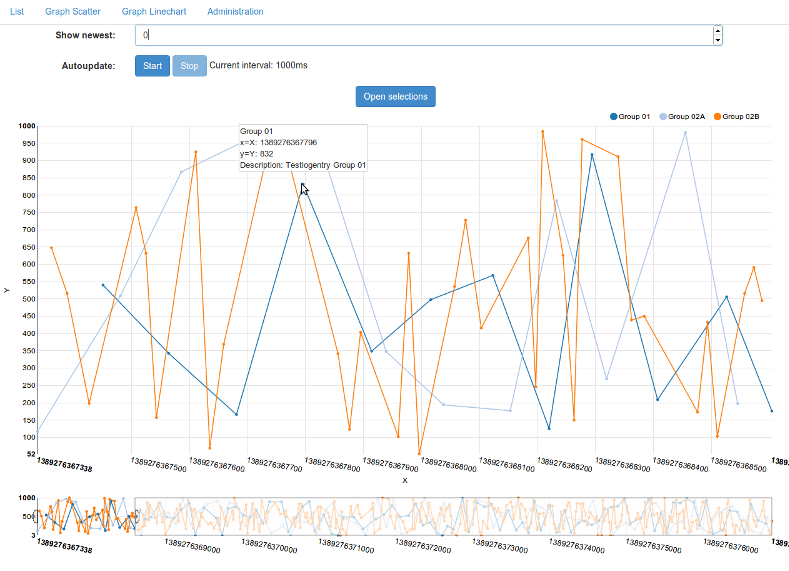789x571 pixels.
Task: Toggle Group 01 legend series
Action: click(x=629, y=117)
